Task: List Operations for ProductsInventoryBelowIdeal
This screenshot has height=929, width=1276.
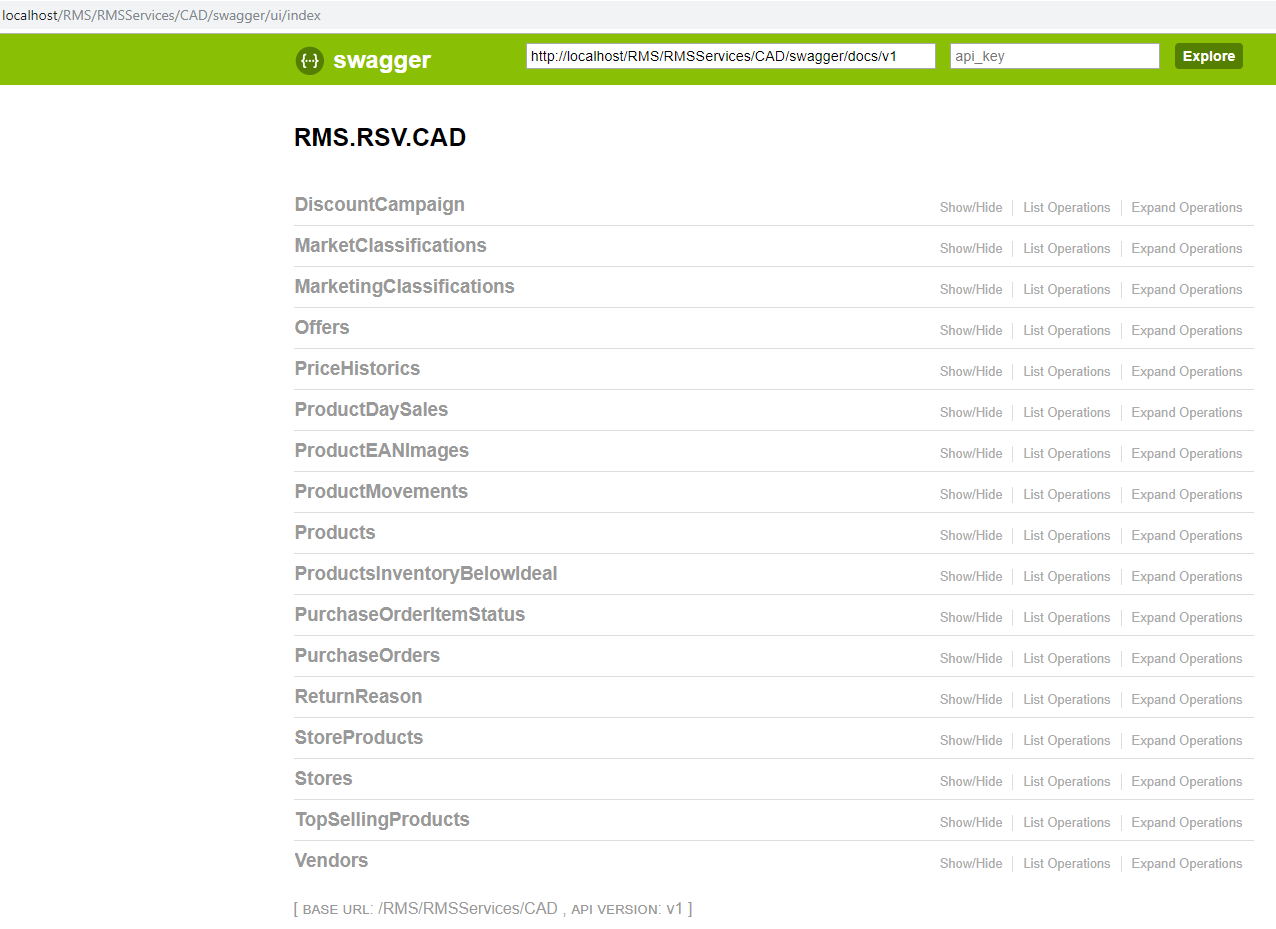Action: coord(1066,577)
